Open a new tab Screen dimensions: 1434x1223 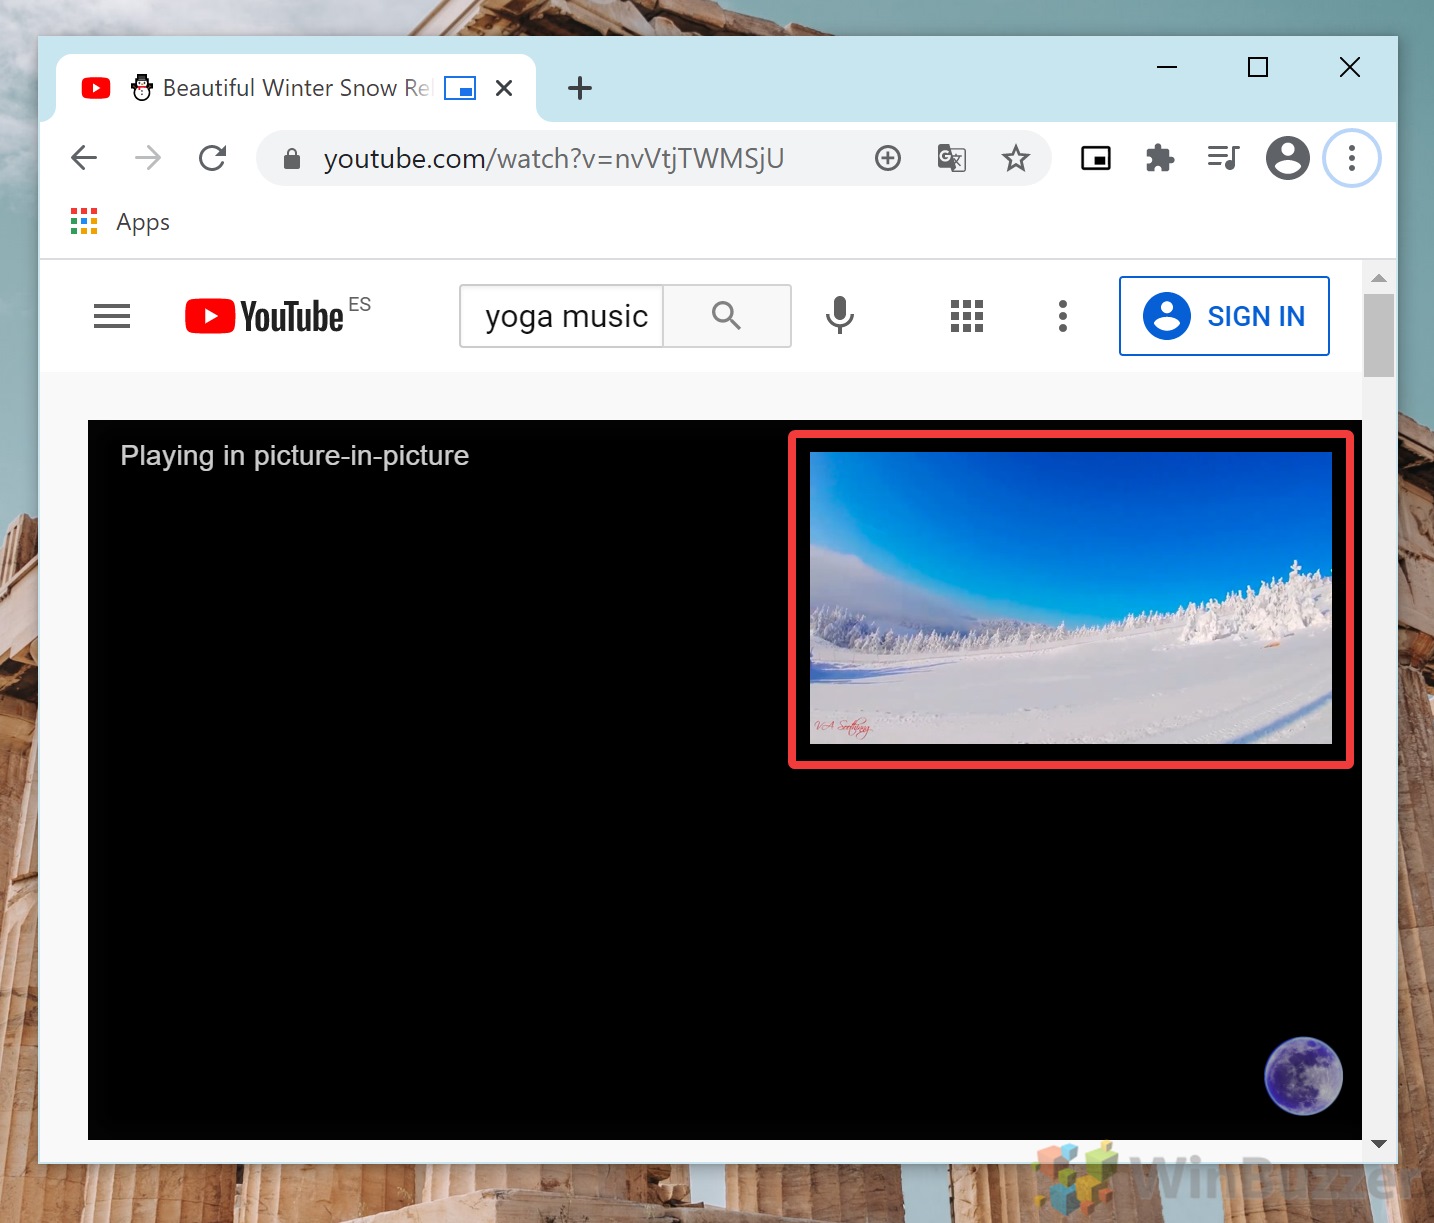coord(580,88)
